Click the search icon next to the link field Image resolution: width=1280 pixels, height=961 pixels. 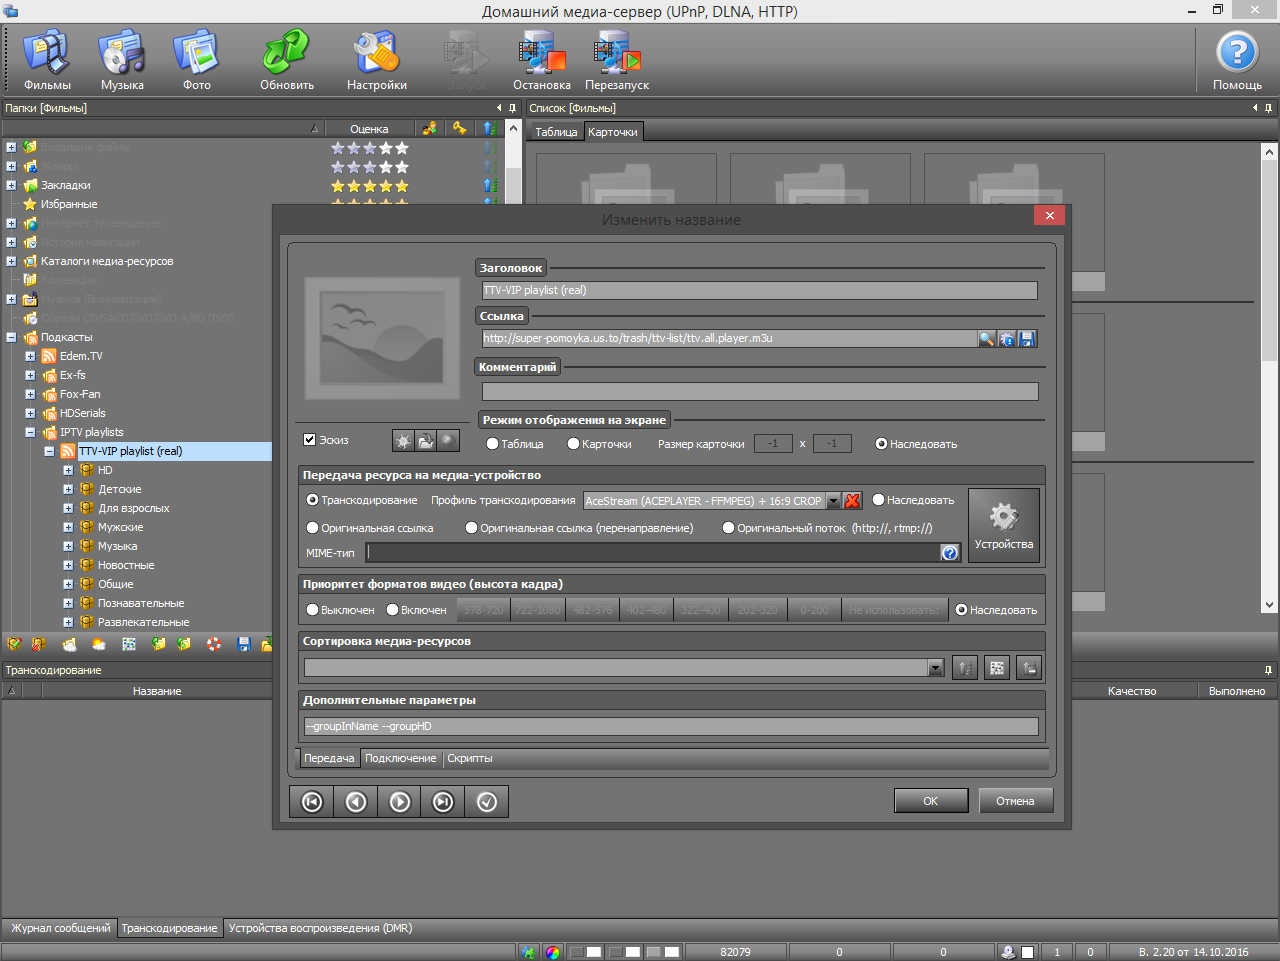[x=986, y=339]
